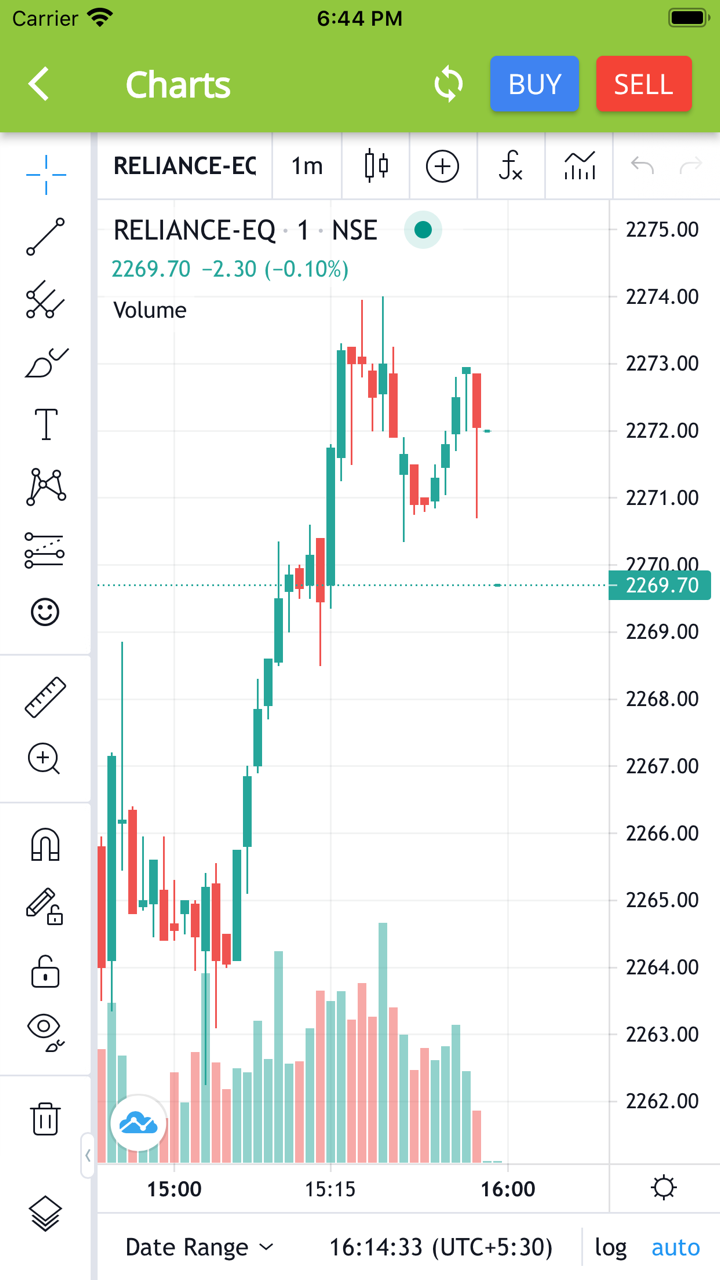Click the trash remove drawings icon
Screen dimensions: 720x1280
[x=46, y=1118]
